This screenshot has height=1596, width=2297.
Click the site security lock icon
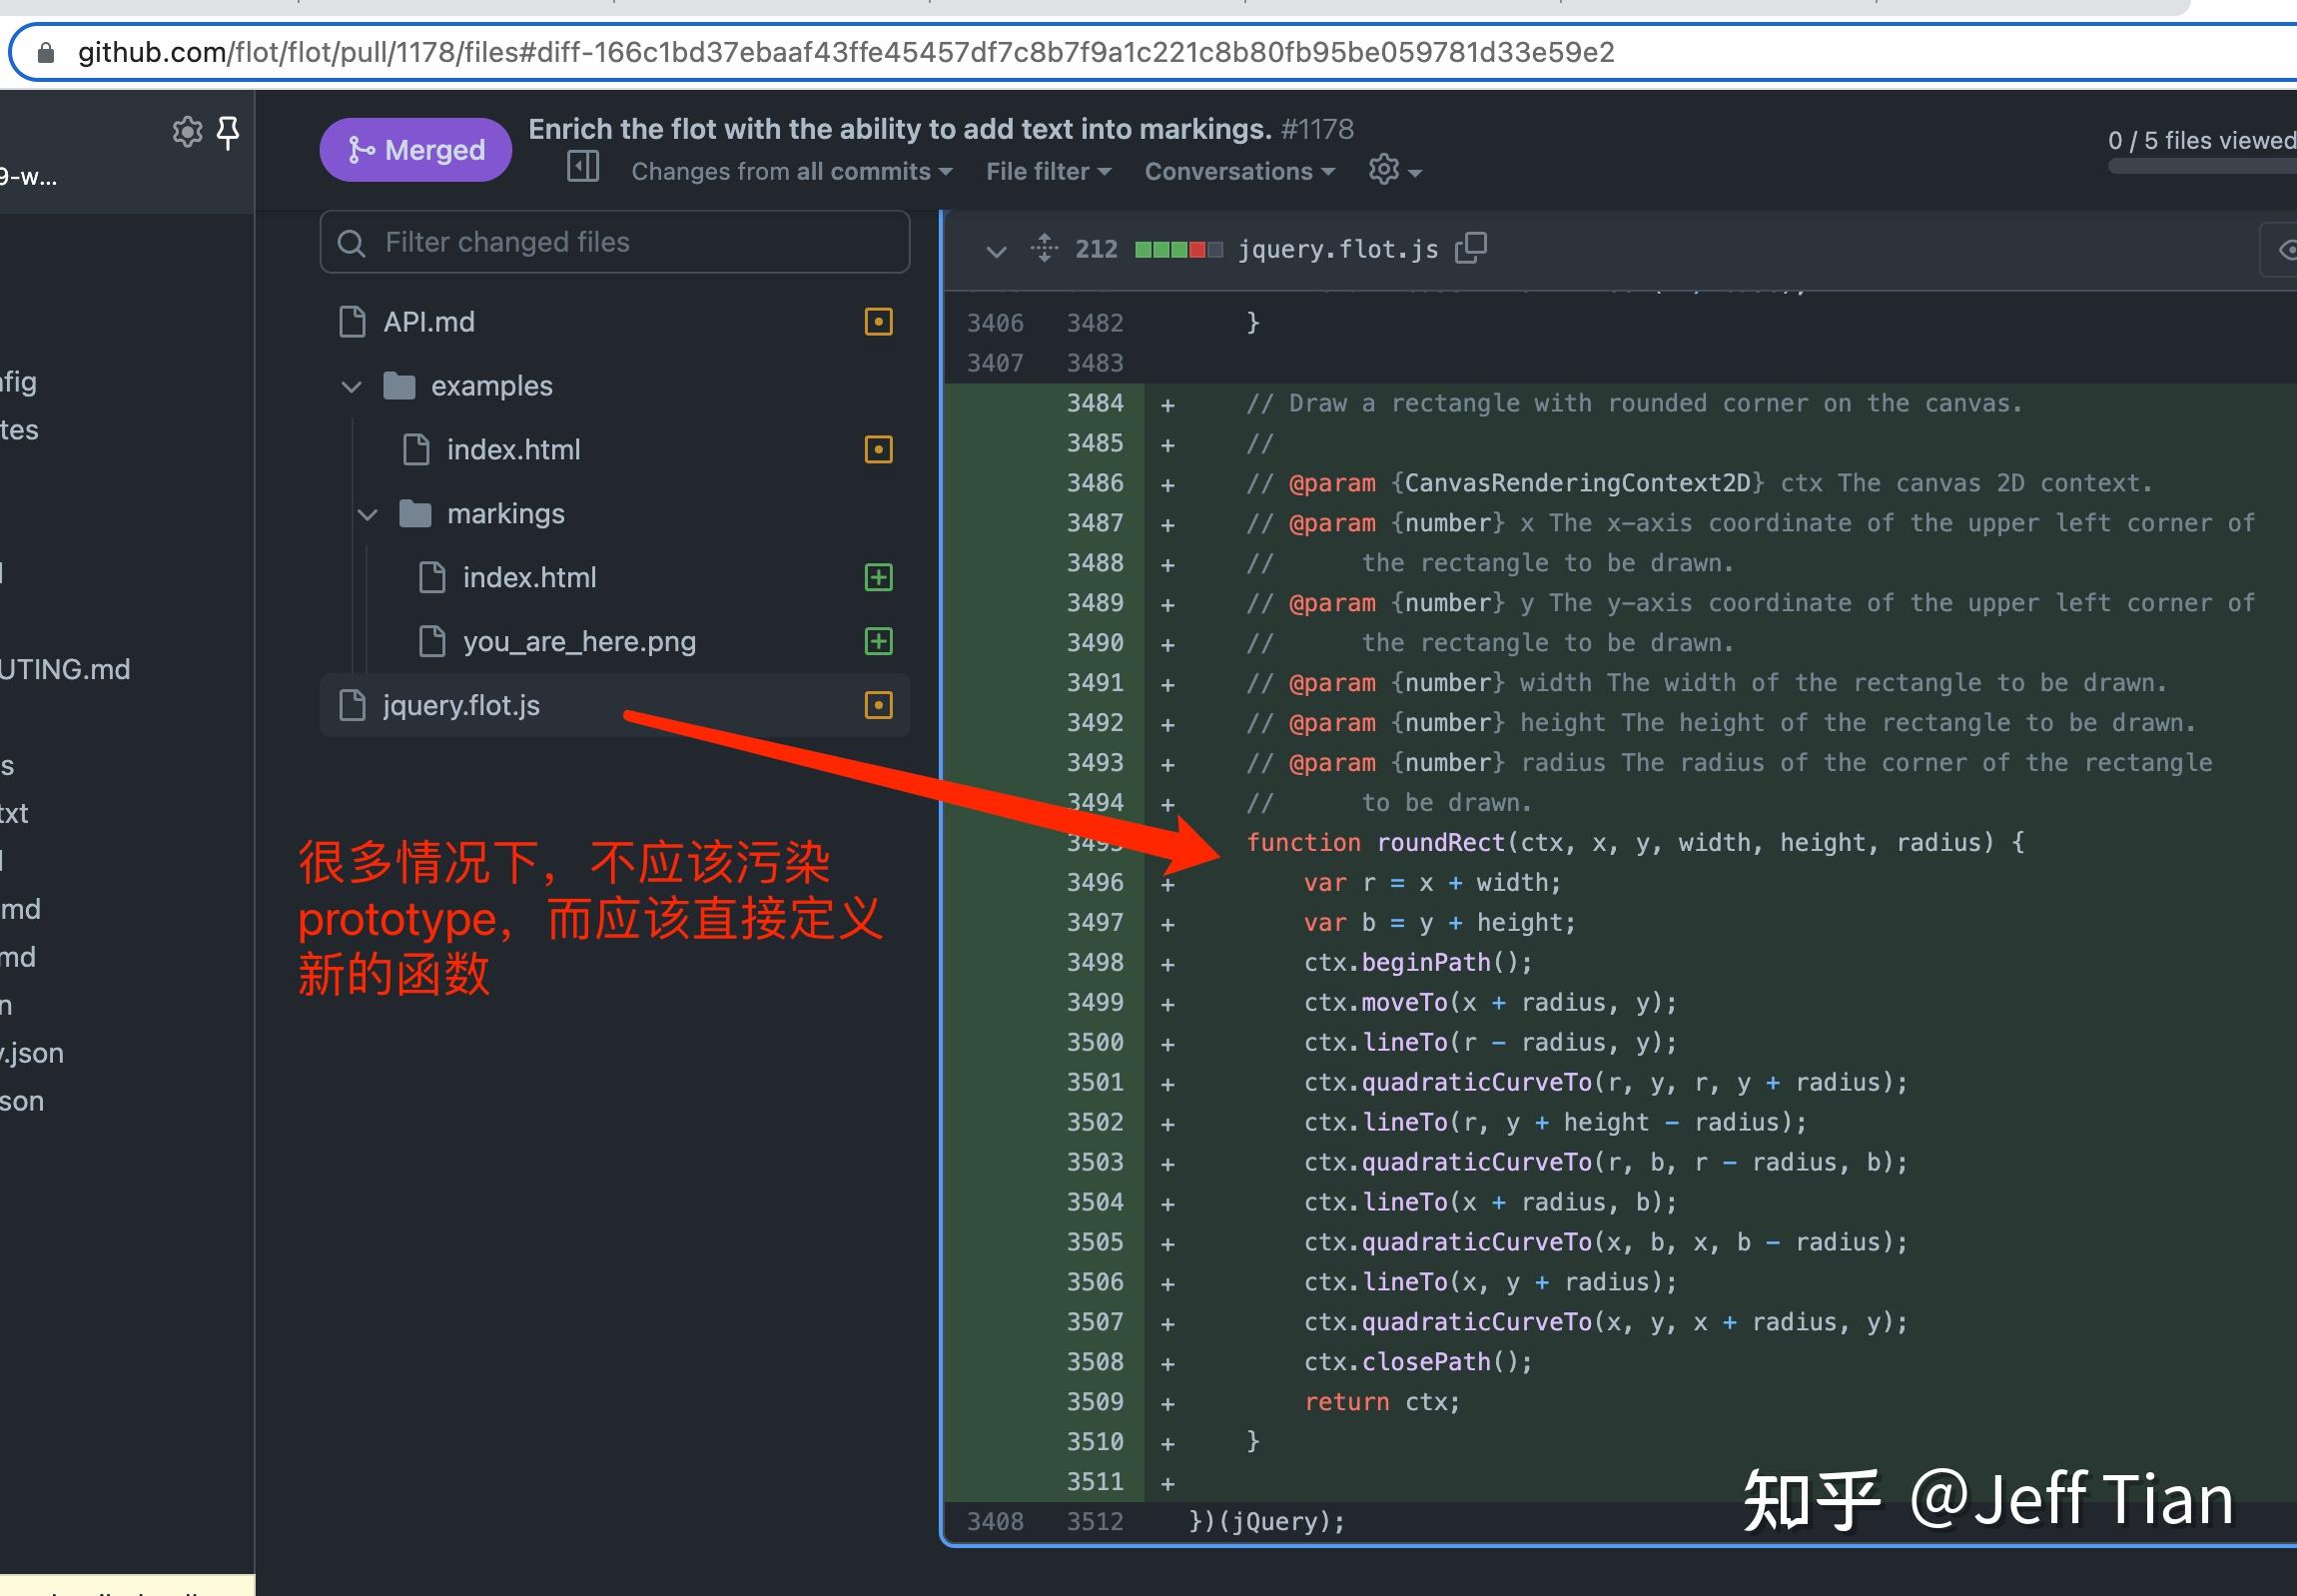[x=45, y=53]
